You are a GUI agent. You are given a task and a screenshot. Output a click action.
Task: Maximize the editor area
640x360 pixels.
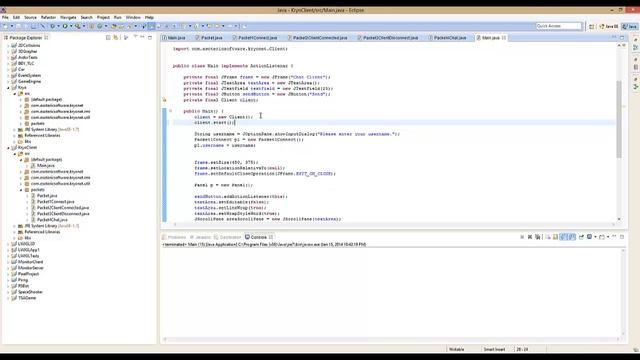(x=622, y=38)
